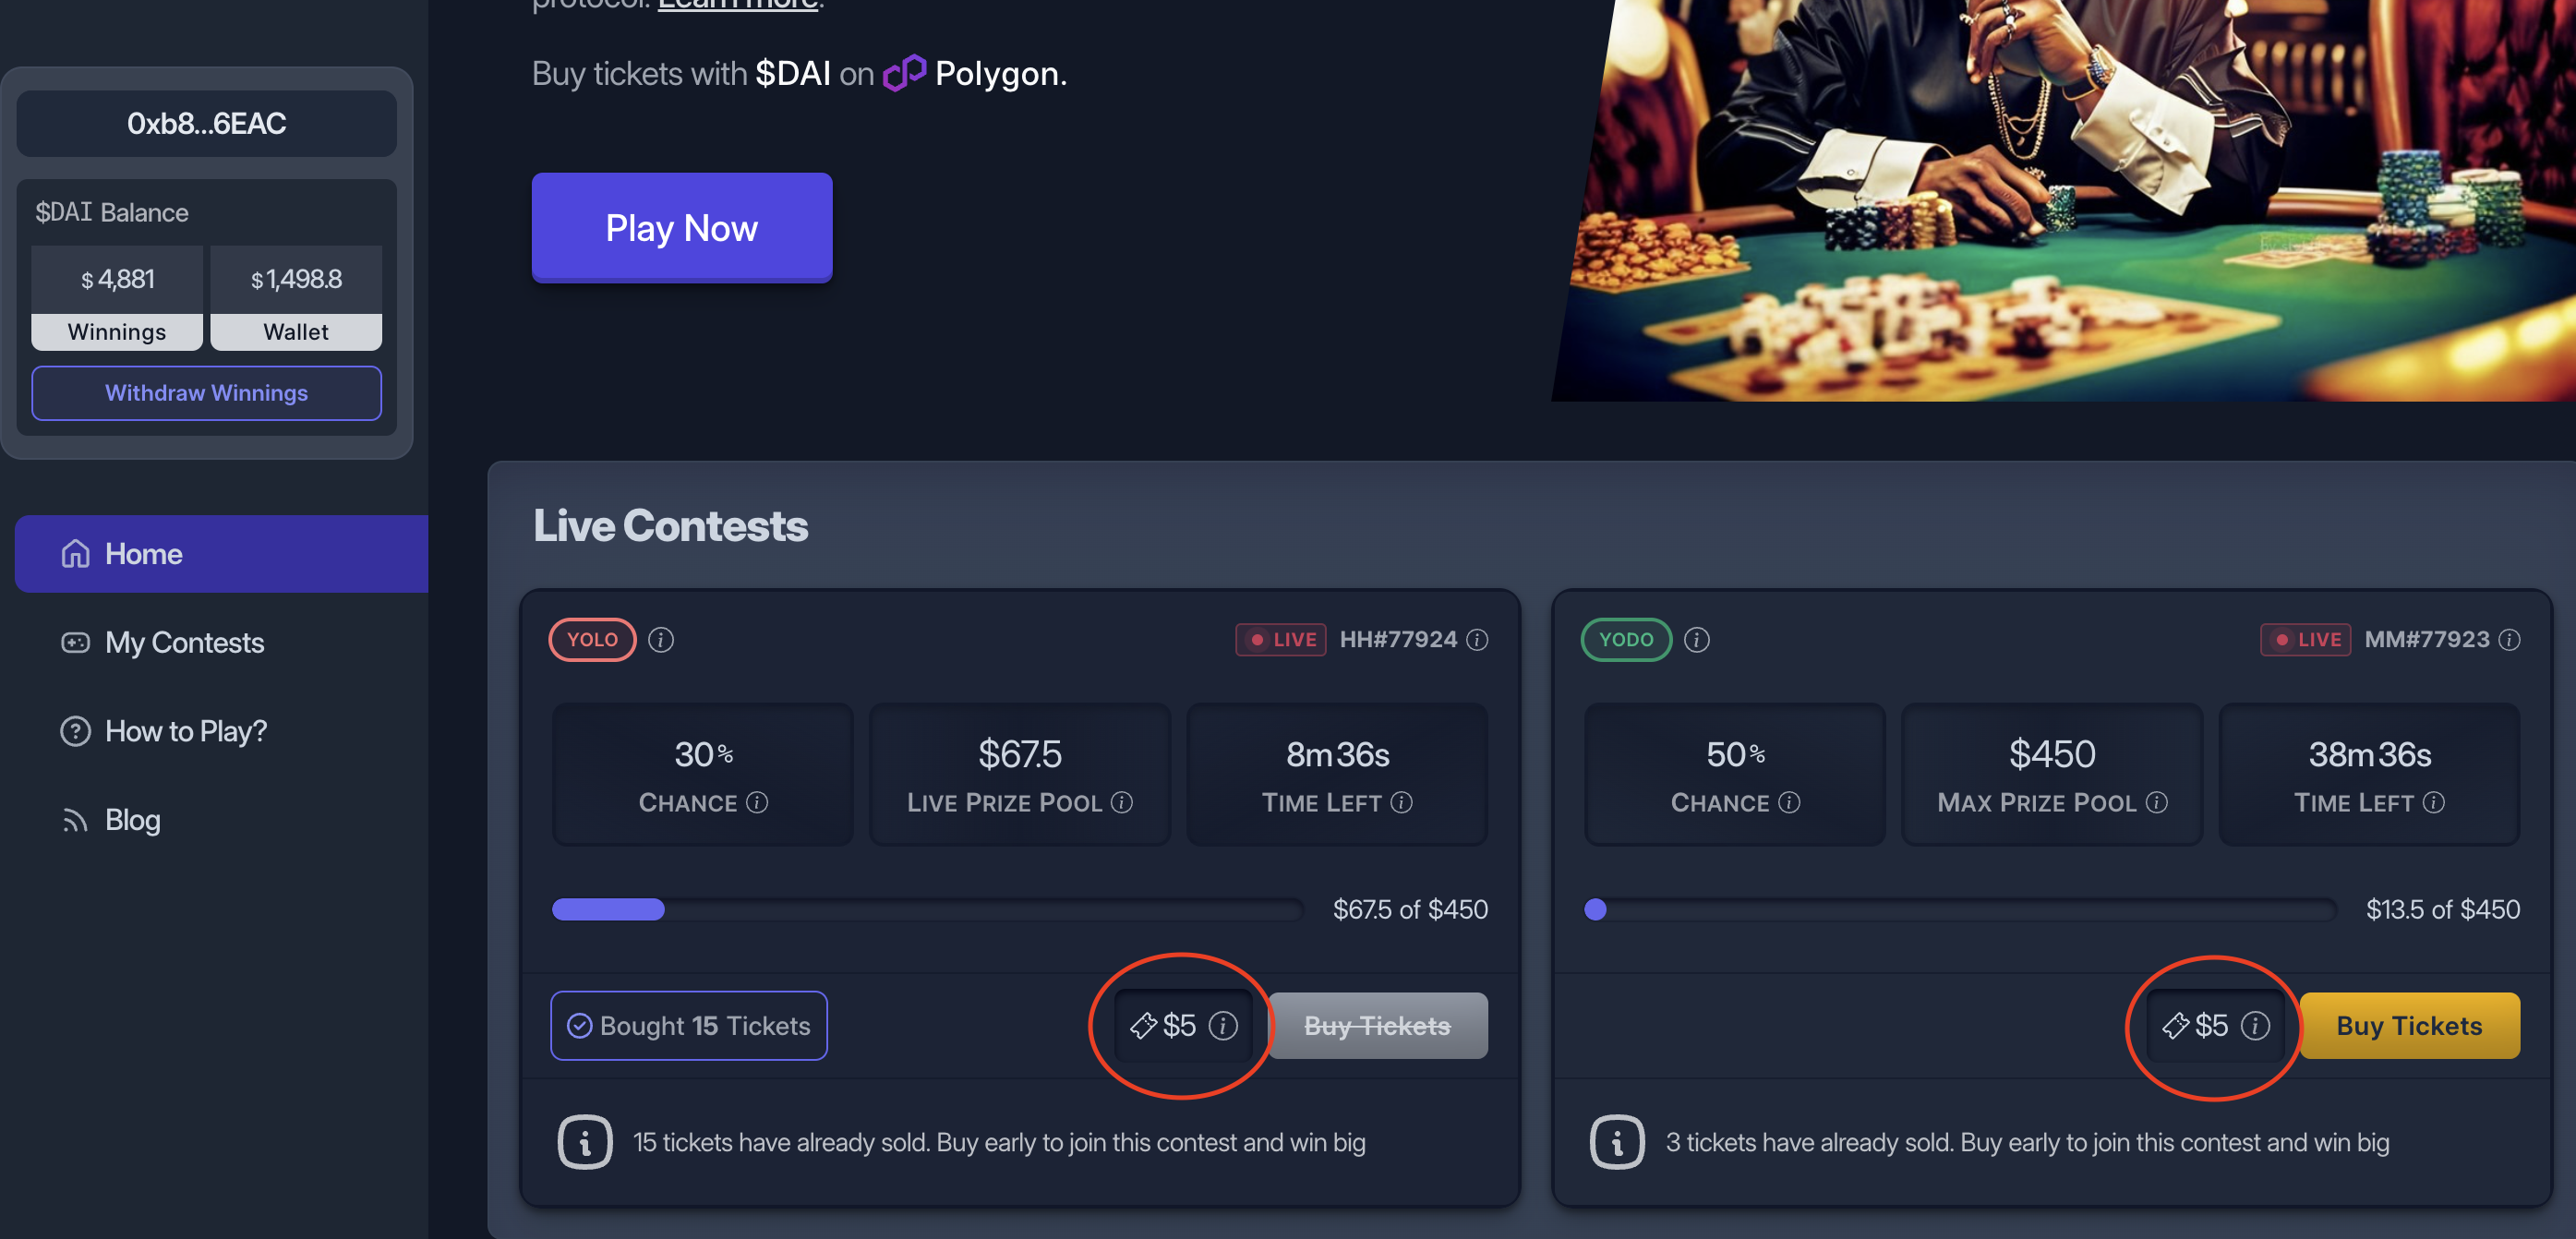Click the info icon next to the YOLO badge

pos(661,640)
